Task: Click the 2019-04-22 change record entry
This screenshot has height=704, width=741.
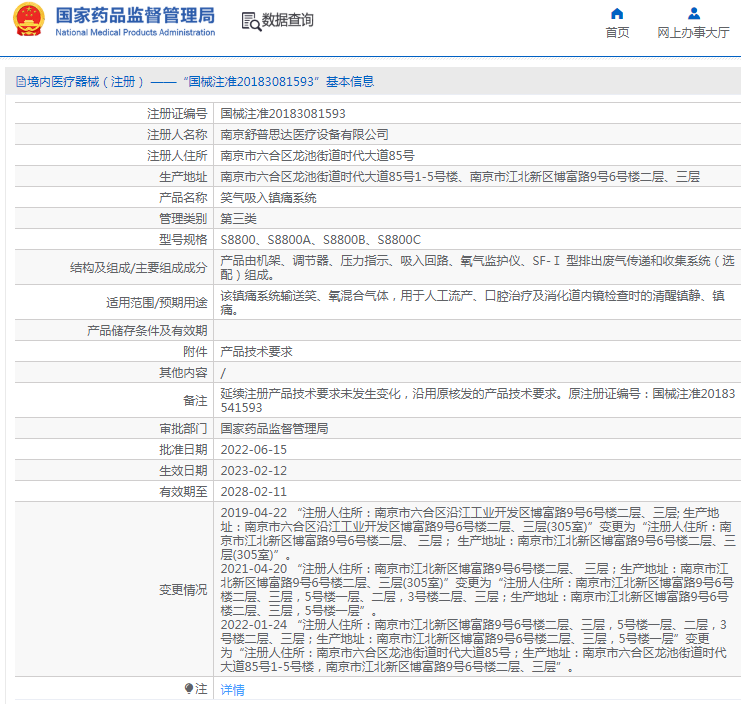Action: click(x=478, y=534)
